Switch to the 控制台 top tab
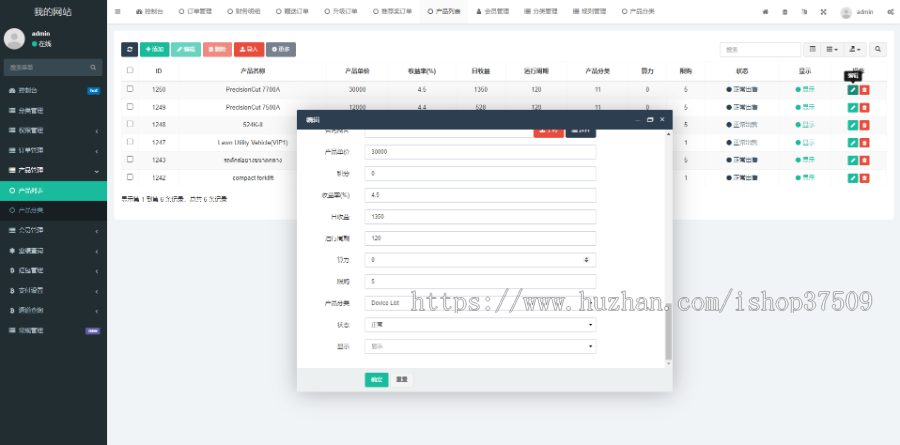The height and width of the screenshot is (445, 900). point(149,11)
